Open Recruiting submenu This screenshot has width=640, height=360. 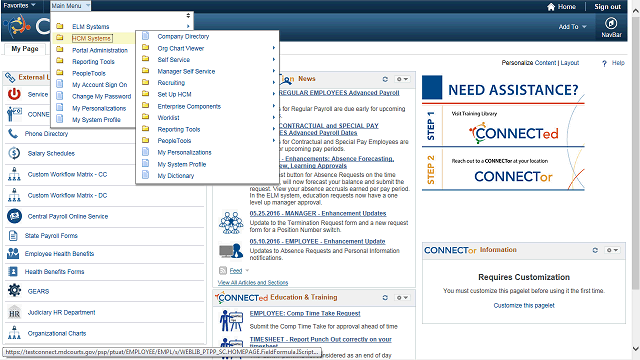coord(171,83)
